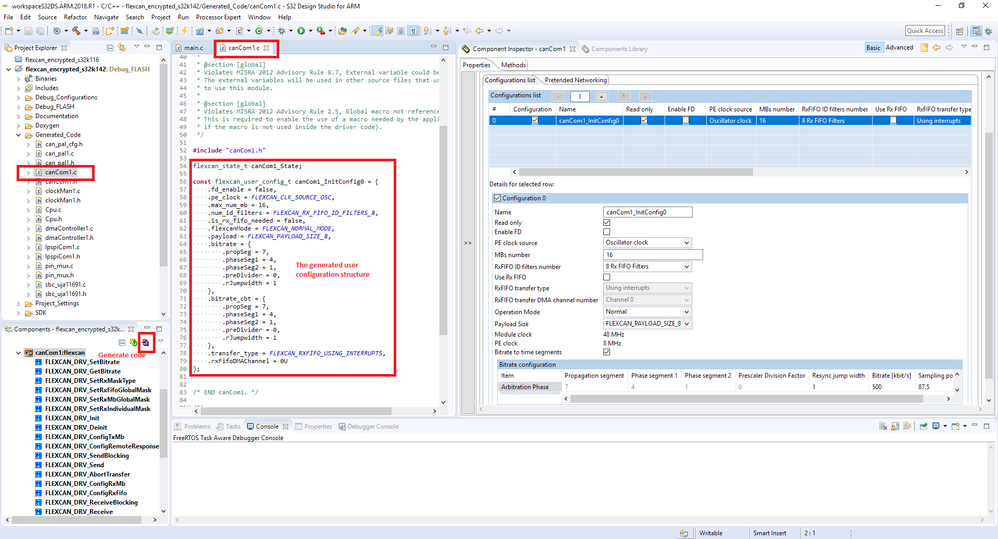Expand the Debug_Configurations folder
This screenshot has width=998, height=539.
(x=18, y=98)
